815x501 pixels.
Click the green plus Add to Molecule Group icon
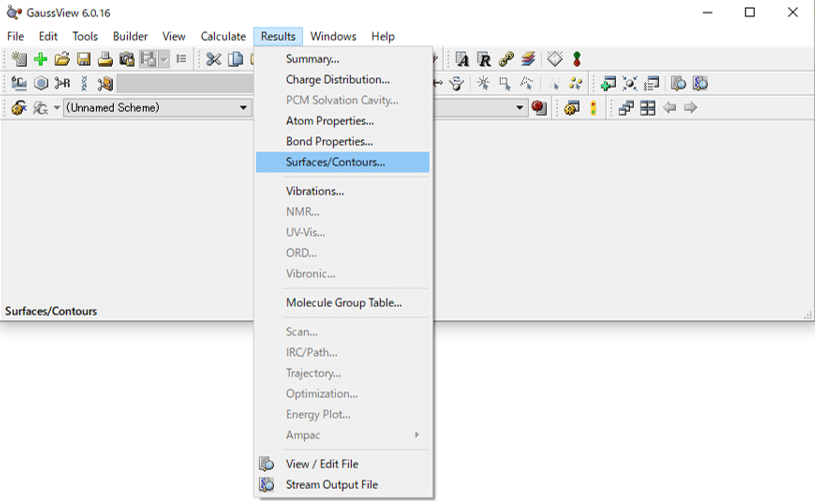tap(41, 59)
